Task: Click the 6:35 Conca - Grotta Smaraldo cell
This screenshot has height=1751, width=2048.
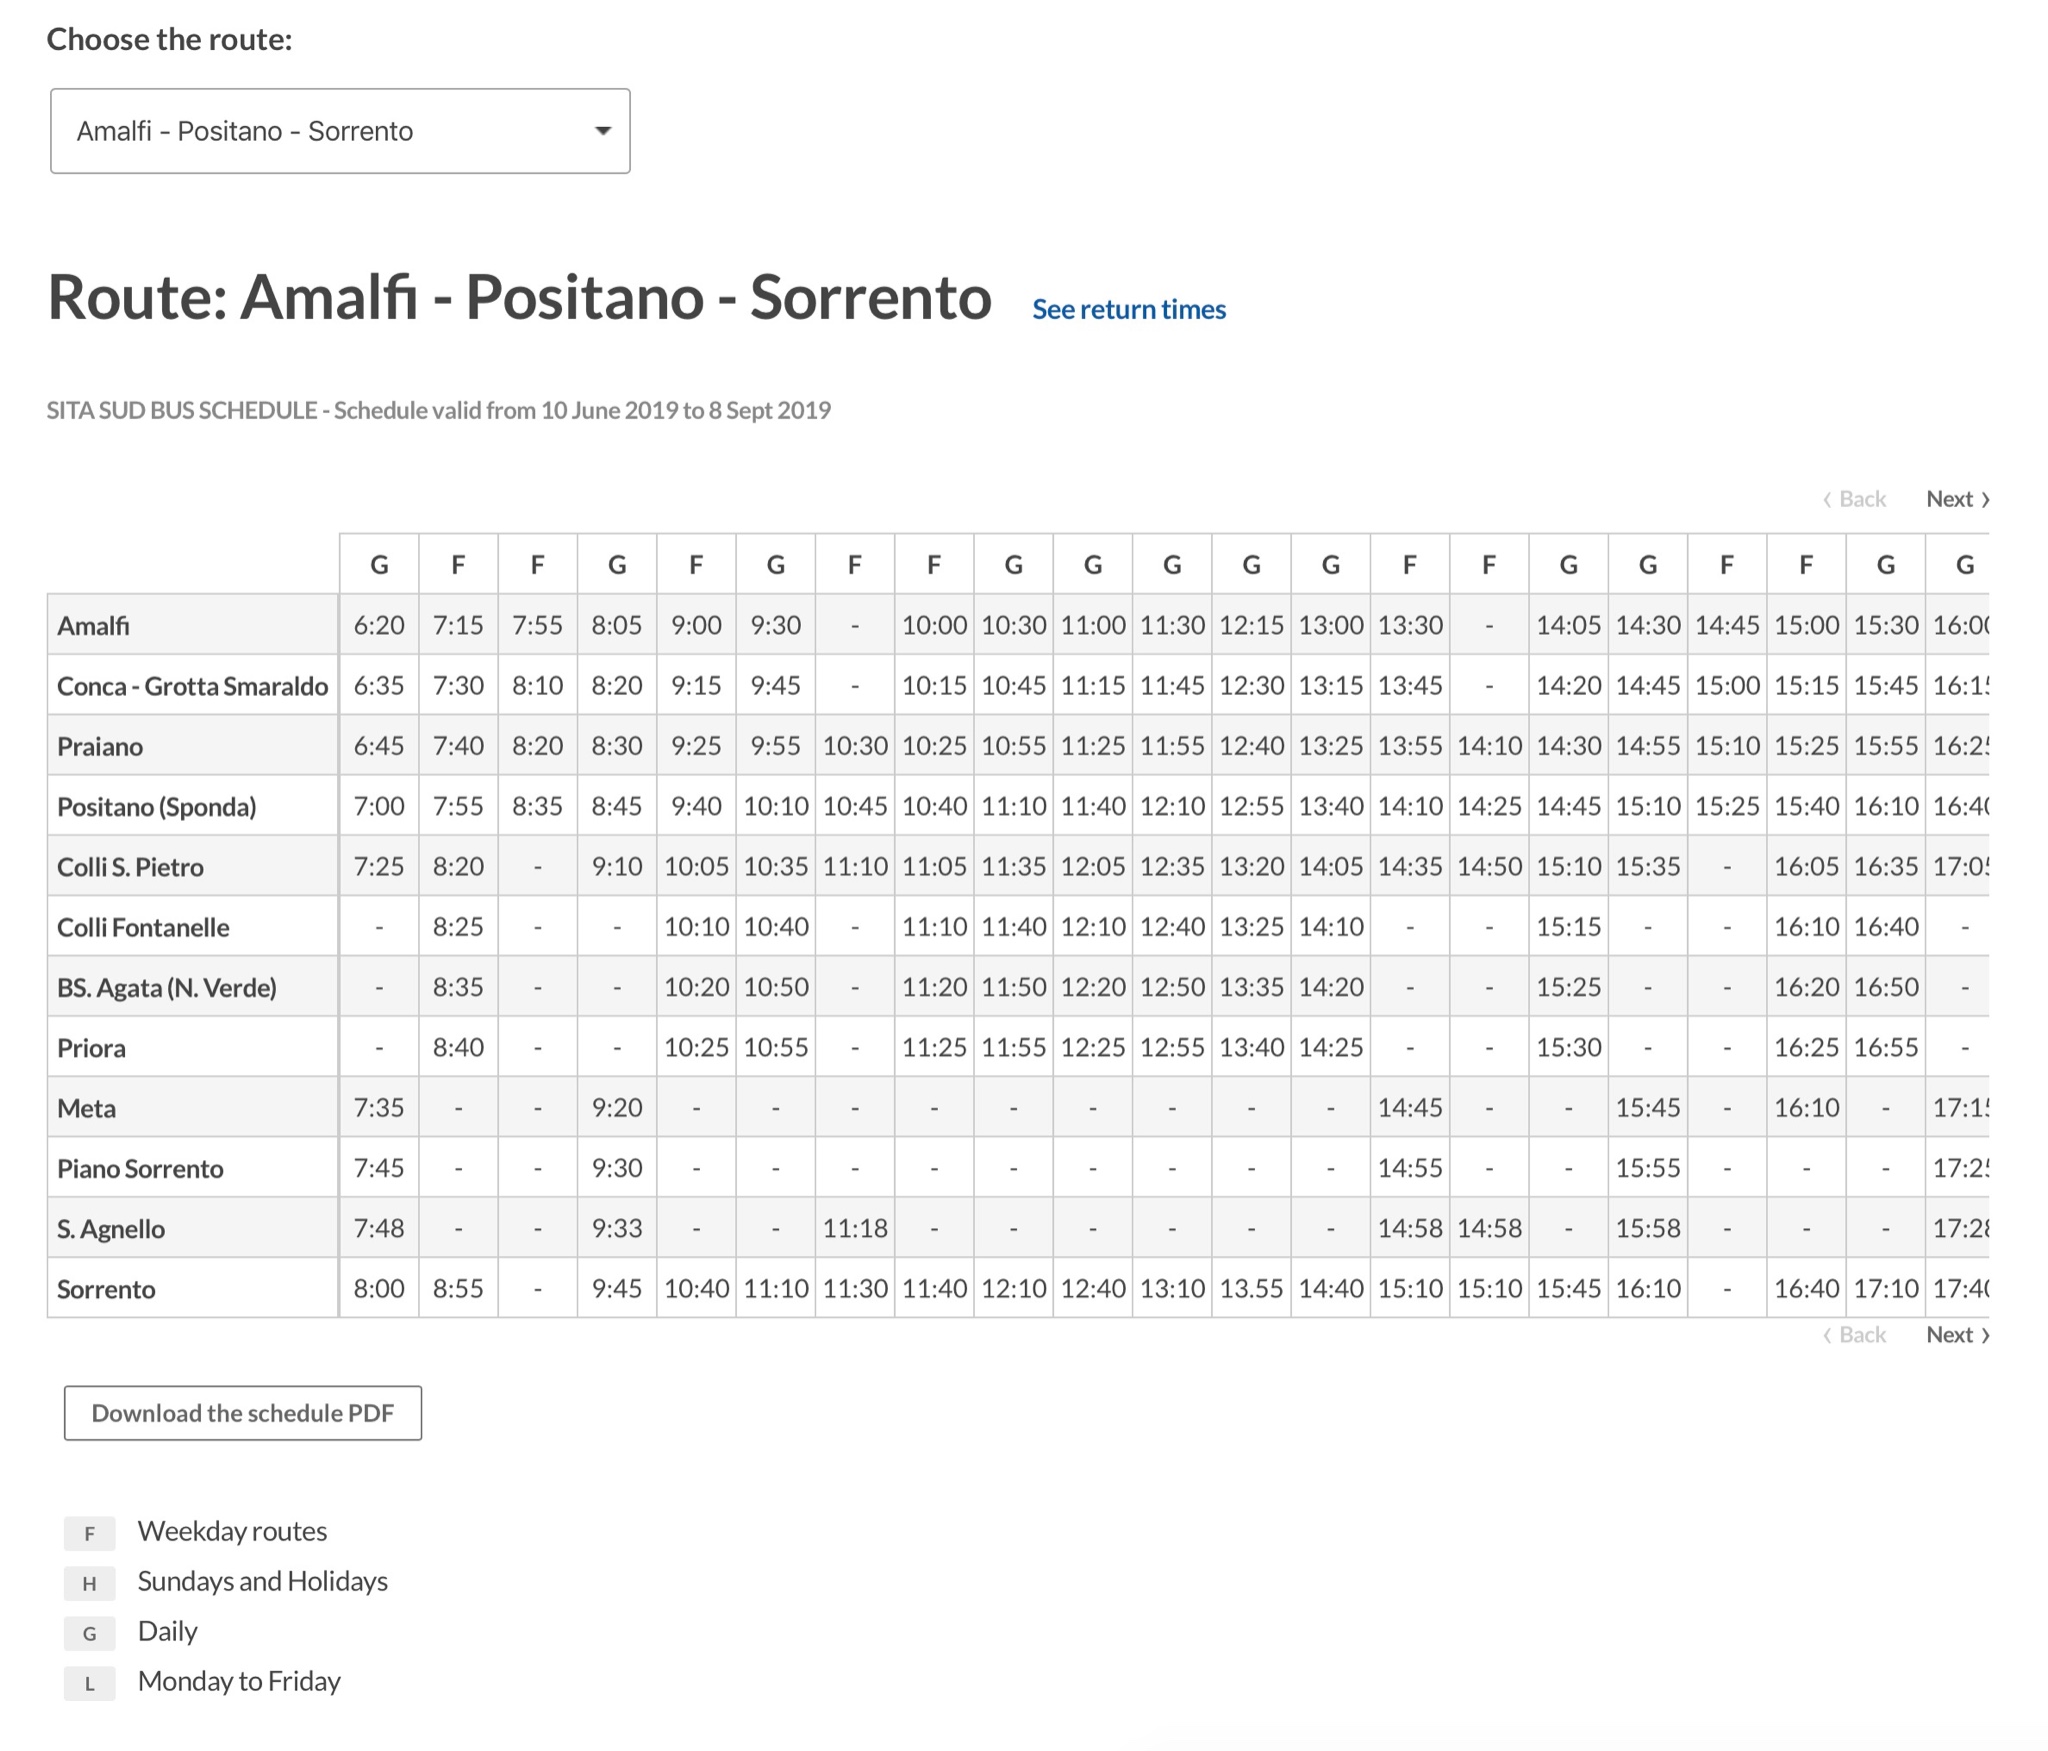Action: tap(379, 685)
